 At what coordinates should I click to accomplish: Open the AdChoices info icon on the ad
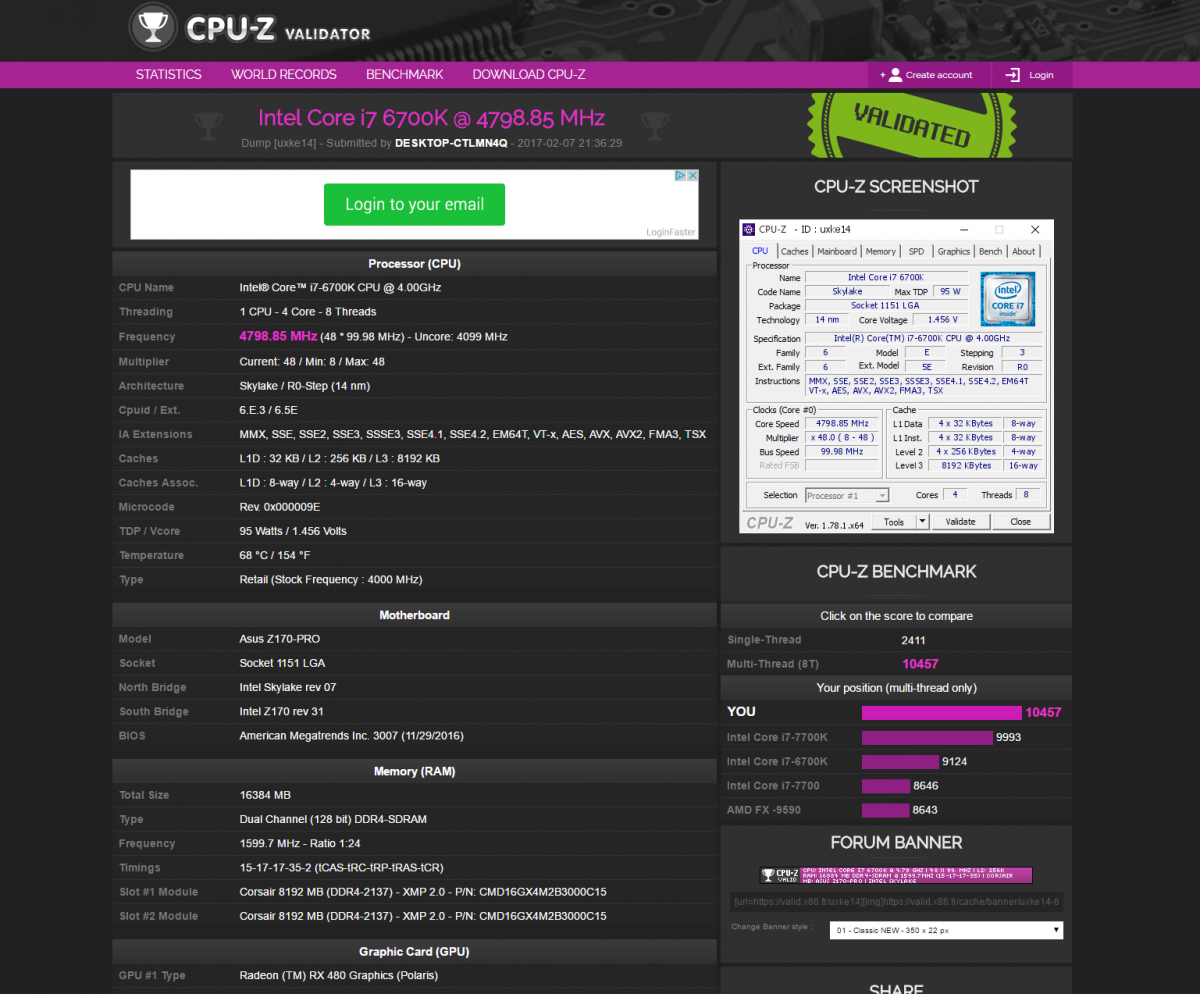point(680,175)
